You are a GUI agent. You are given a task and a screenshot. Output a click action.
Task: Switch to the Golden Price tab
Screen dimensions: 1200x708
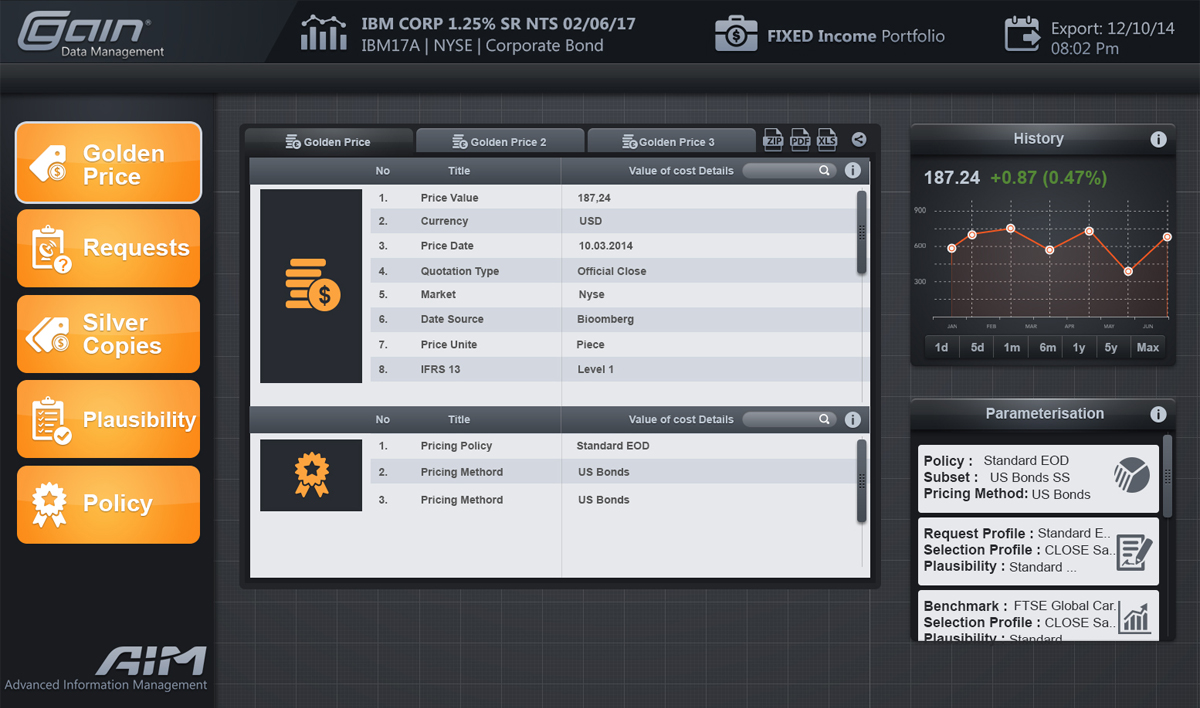328,142
